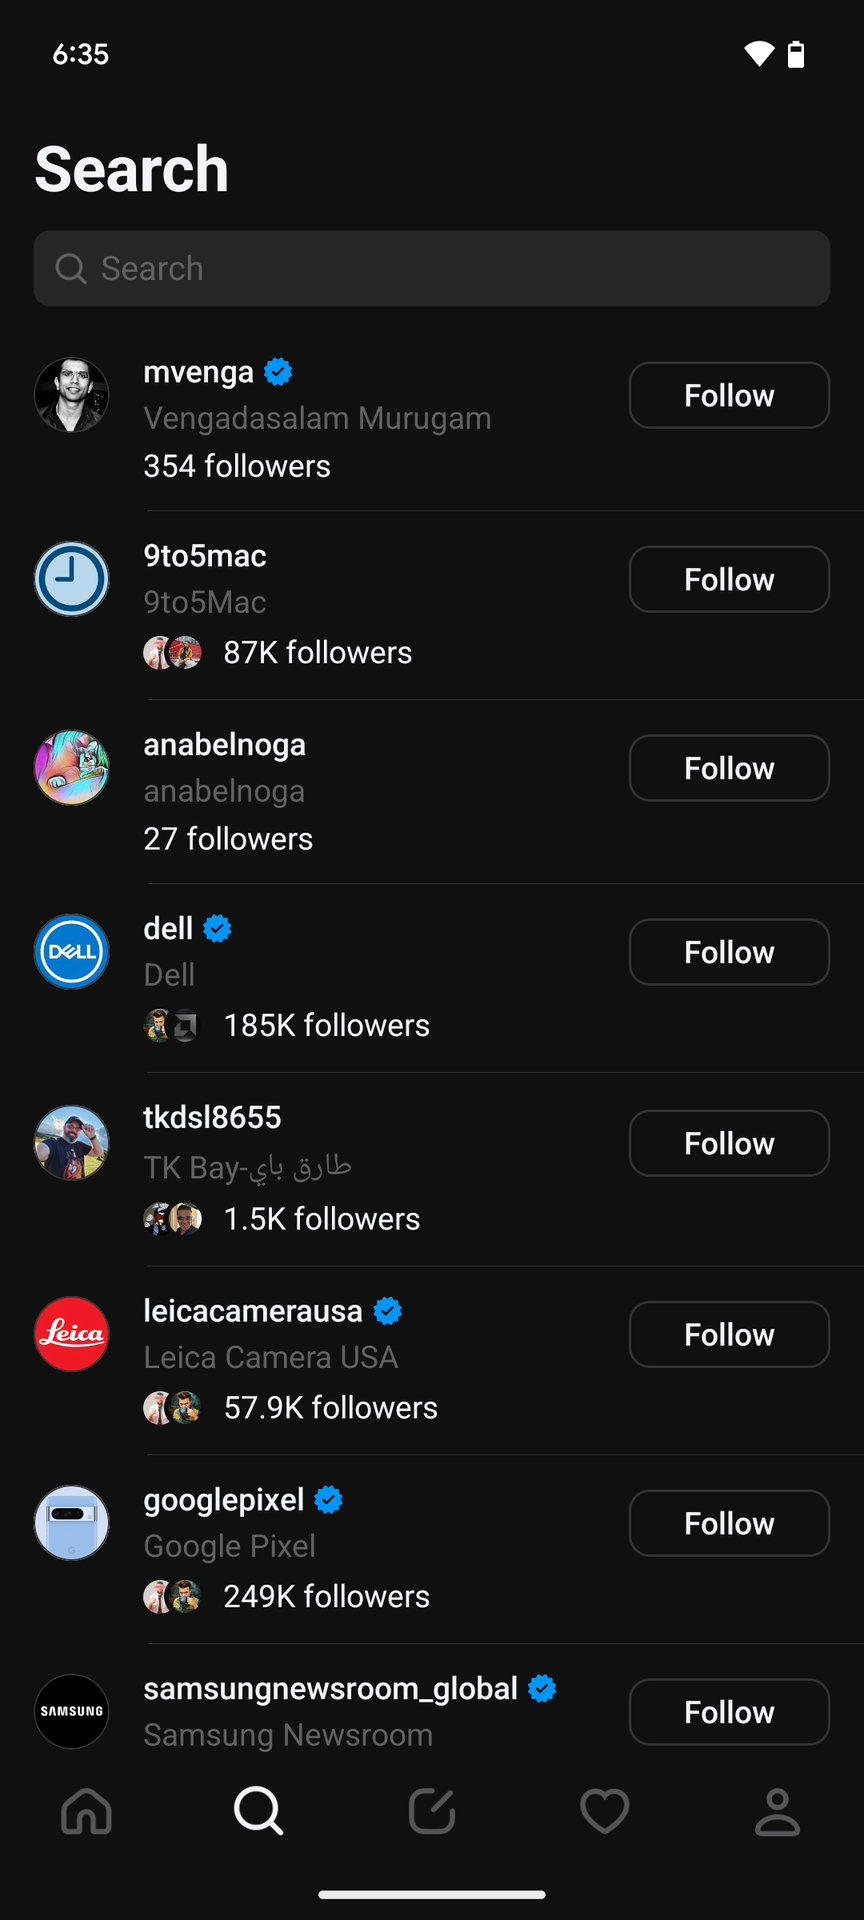864x1920 pixels.
Task: Tap the Dell logo avatar
Action: pyautogui.click(x=72, y=952)
